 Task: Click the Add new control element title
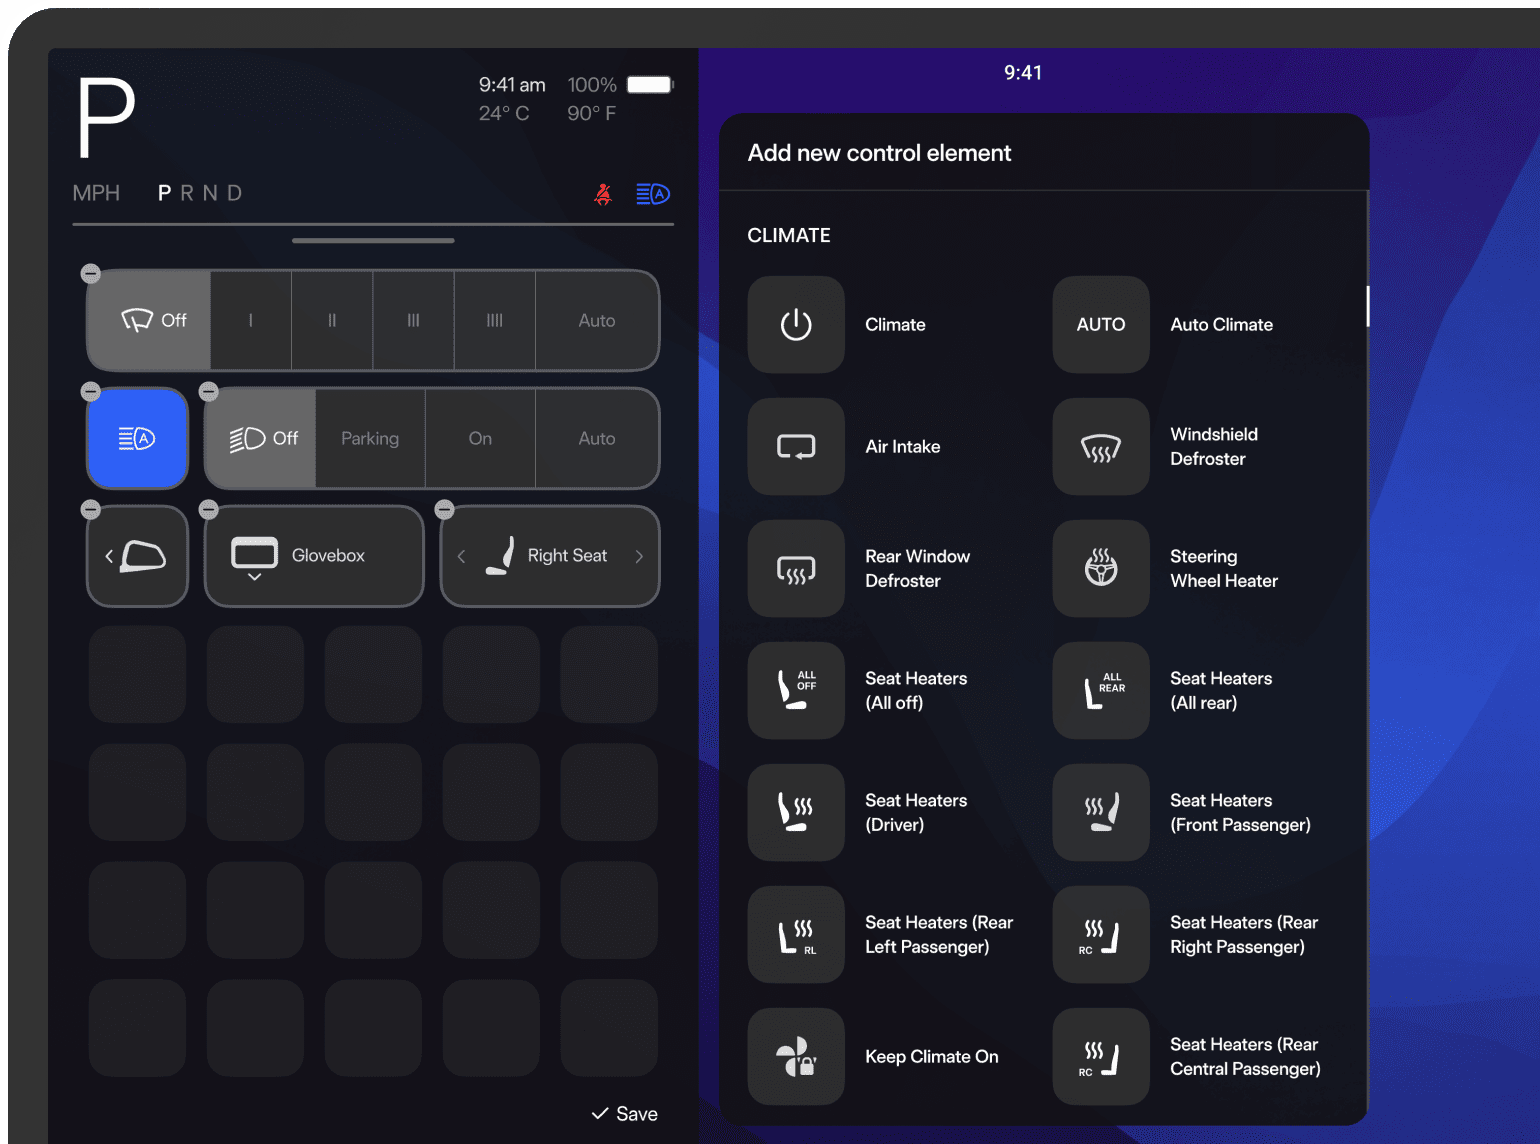point(880,153)
